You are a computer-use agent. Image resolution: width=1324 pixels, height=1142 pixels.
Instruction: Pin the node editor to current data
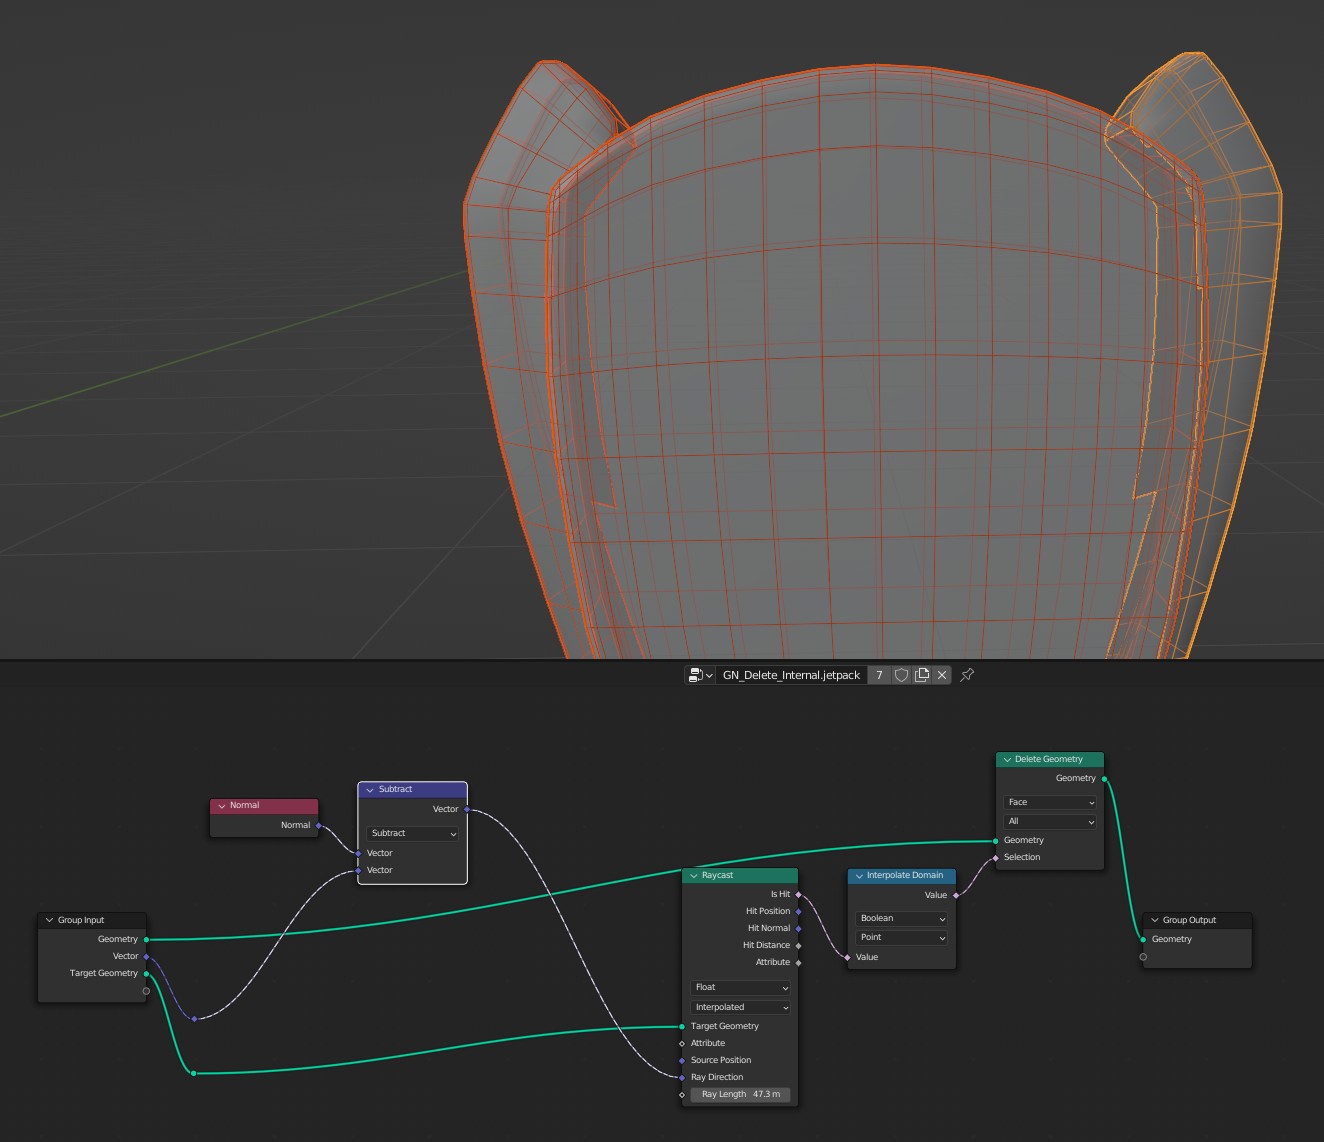[x=966, y=675]
